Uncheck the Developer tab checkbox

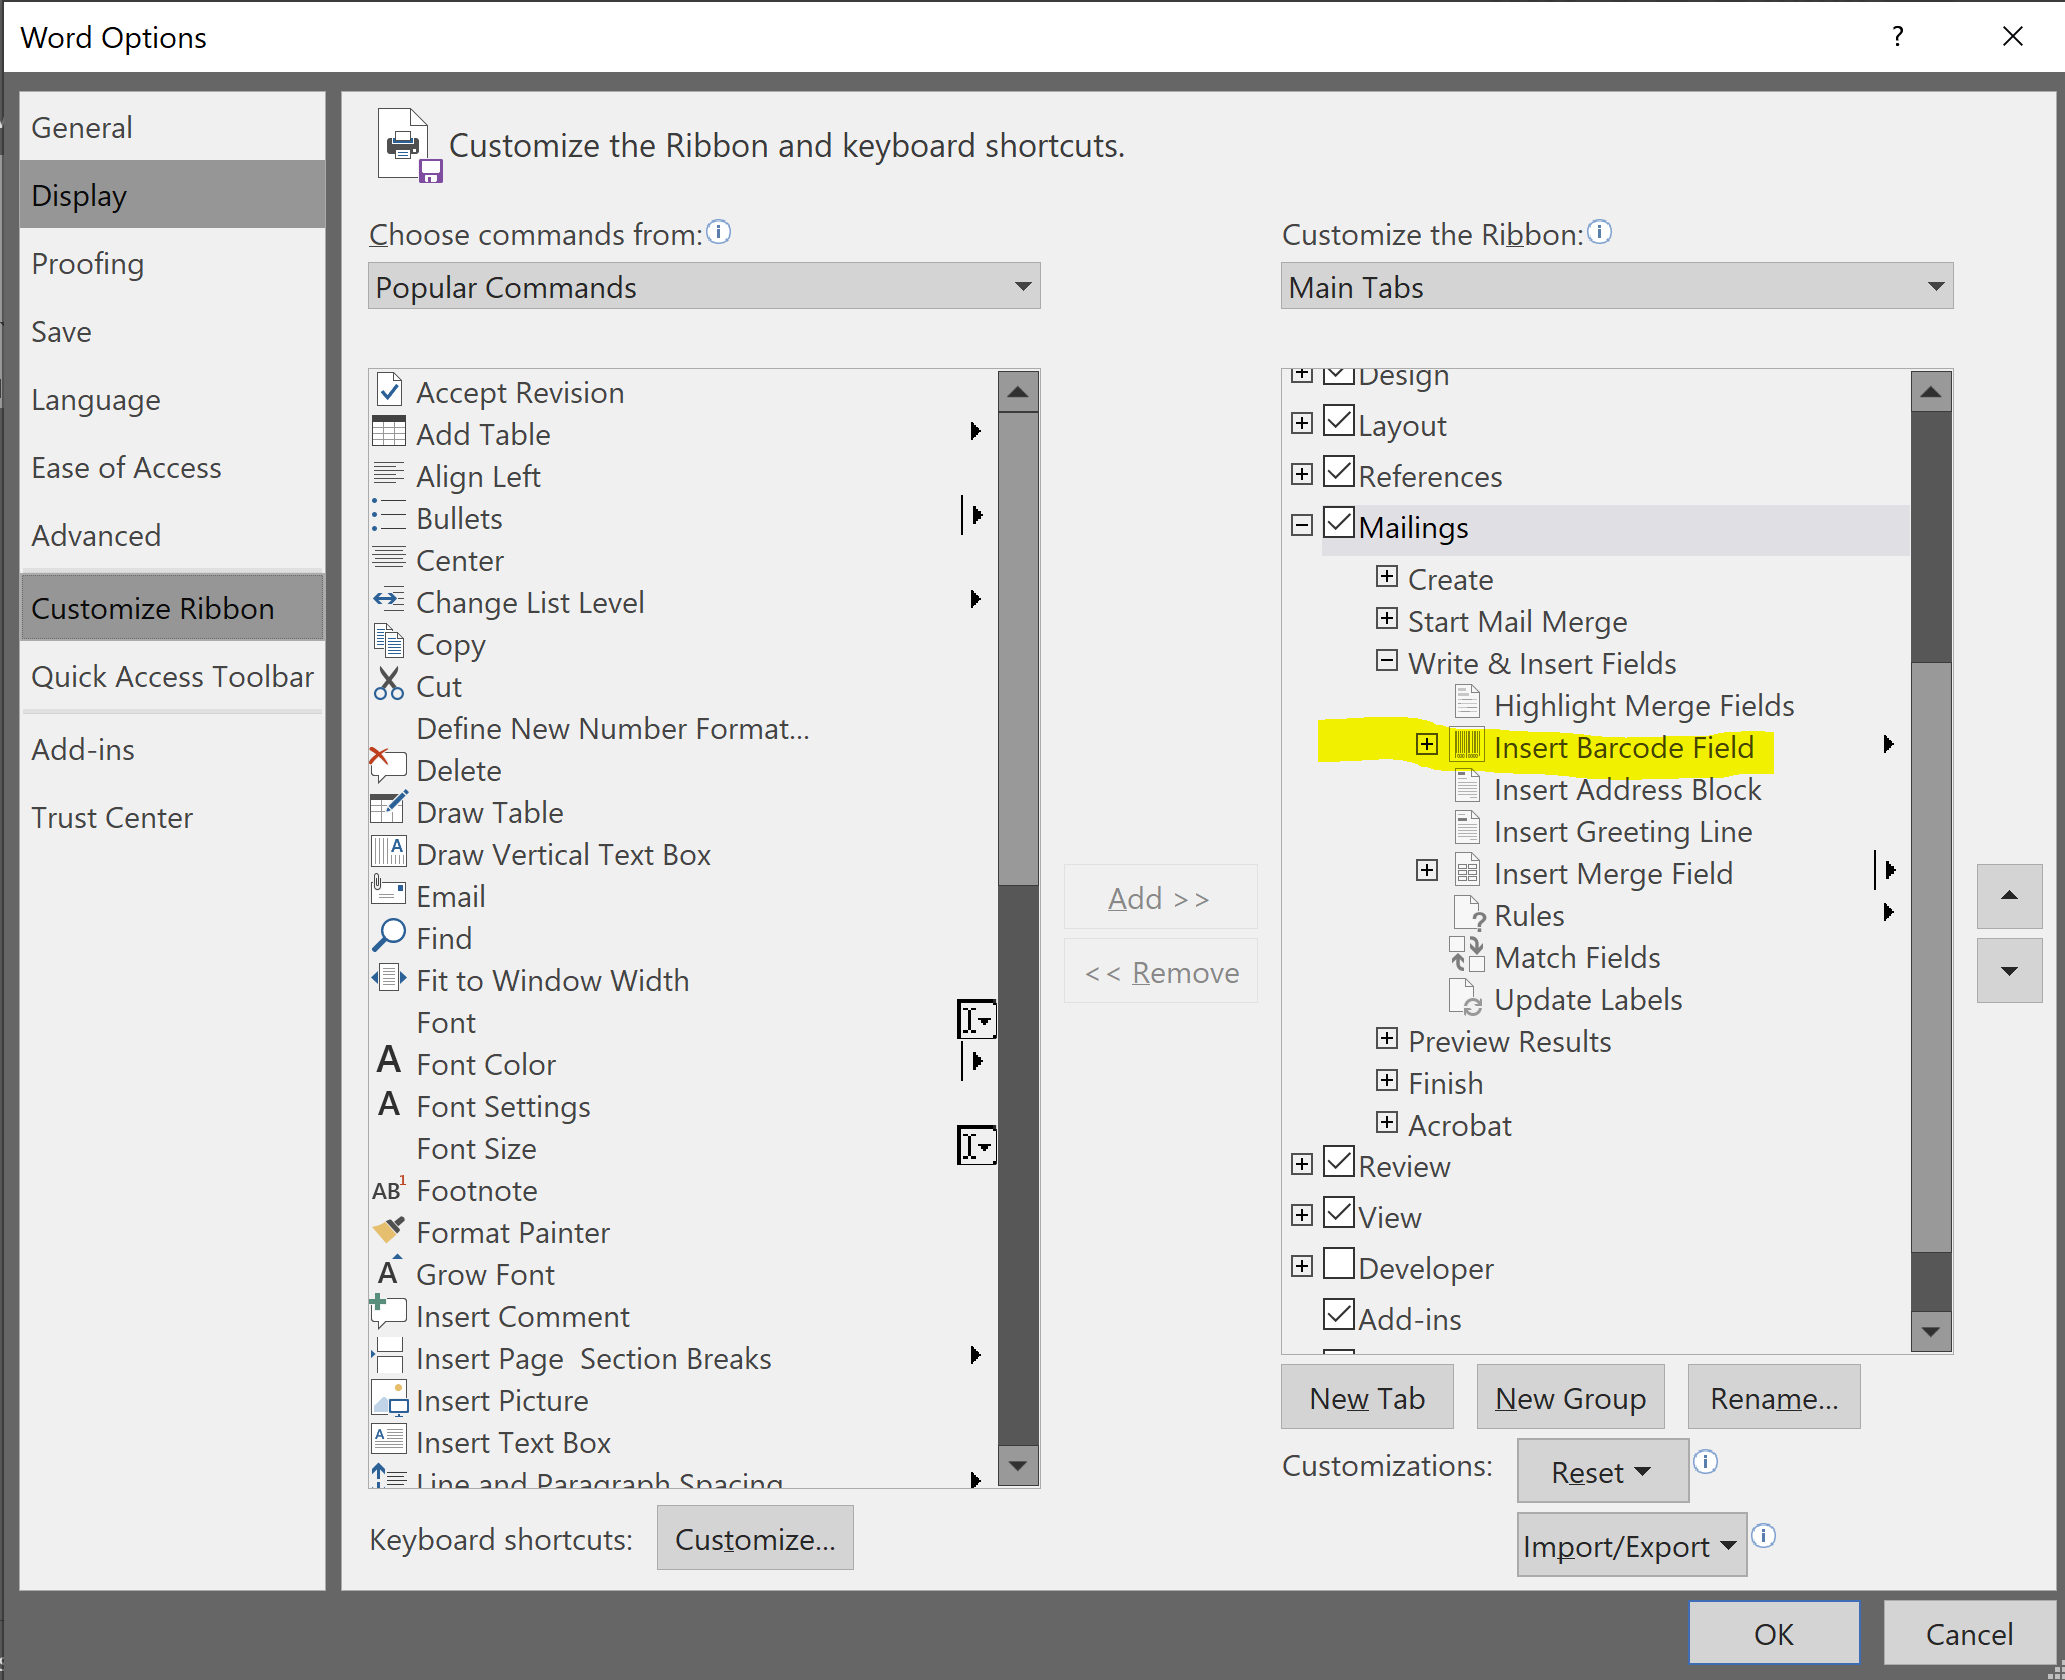[1339, 1264]
